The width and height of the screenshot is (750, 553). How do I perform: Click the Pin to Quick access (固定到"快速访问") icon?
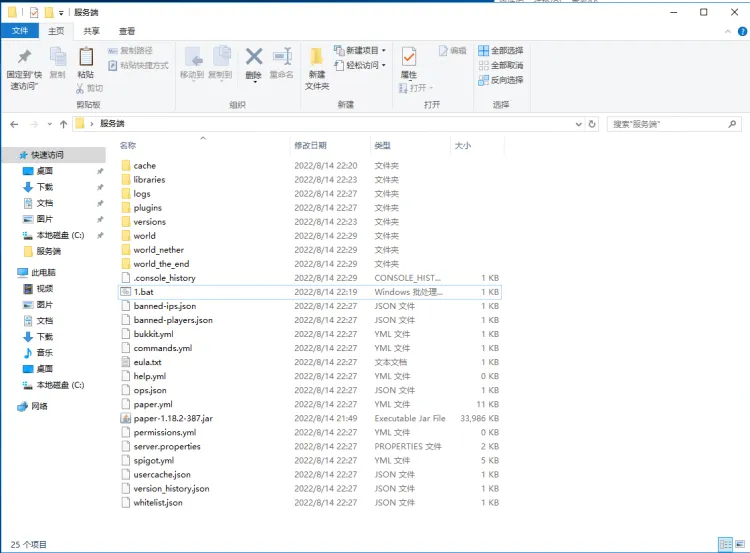click(24, 58)
